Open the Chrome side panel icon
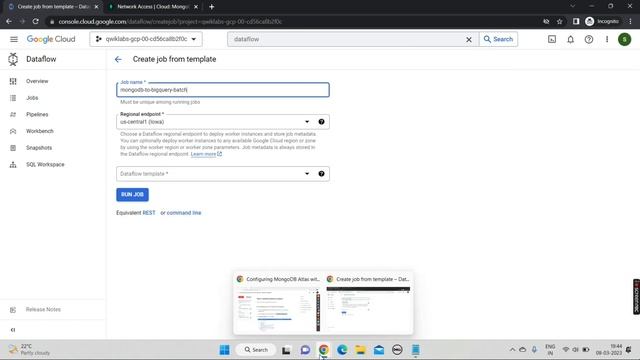Screen dimensions: 640x360 click(576, 21)
